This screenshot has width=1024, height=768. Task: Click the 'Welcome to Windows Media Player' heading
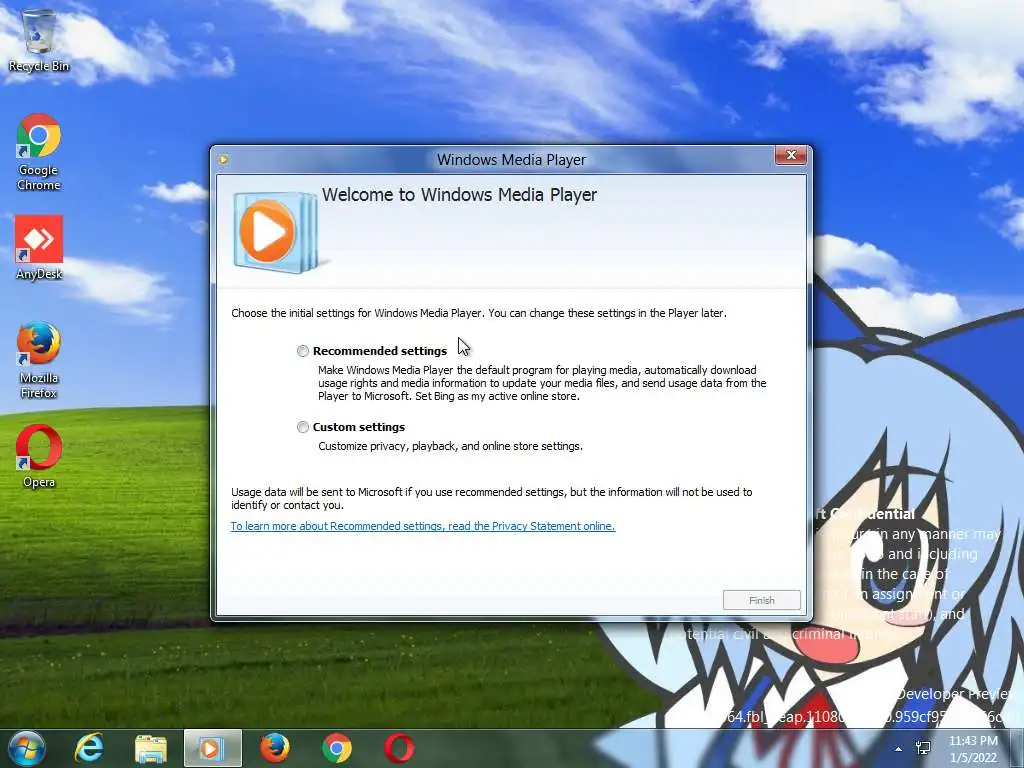coord(459,195)
